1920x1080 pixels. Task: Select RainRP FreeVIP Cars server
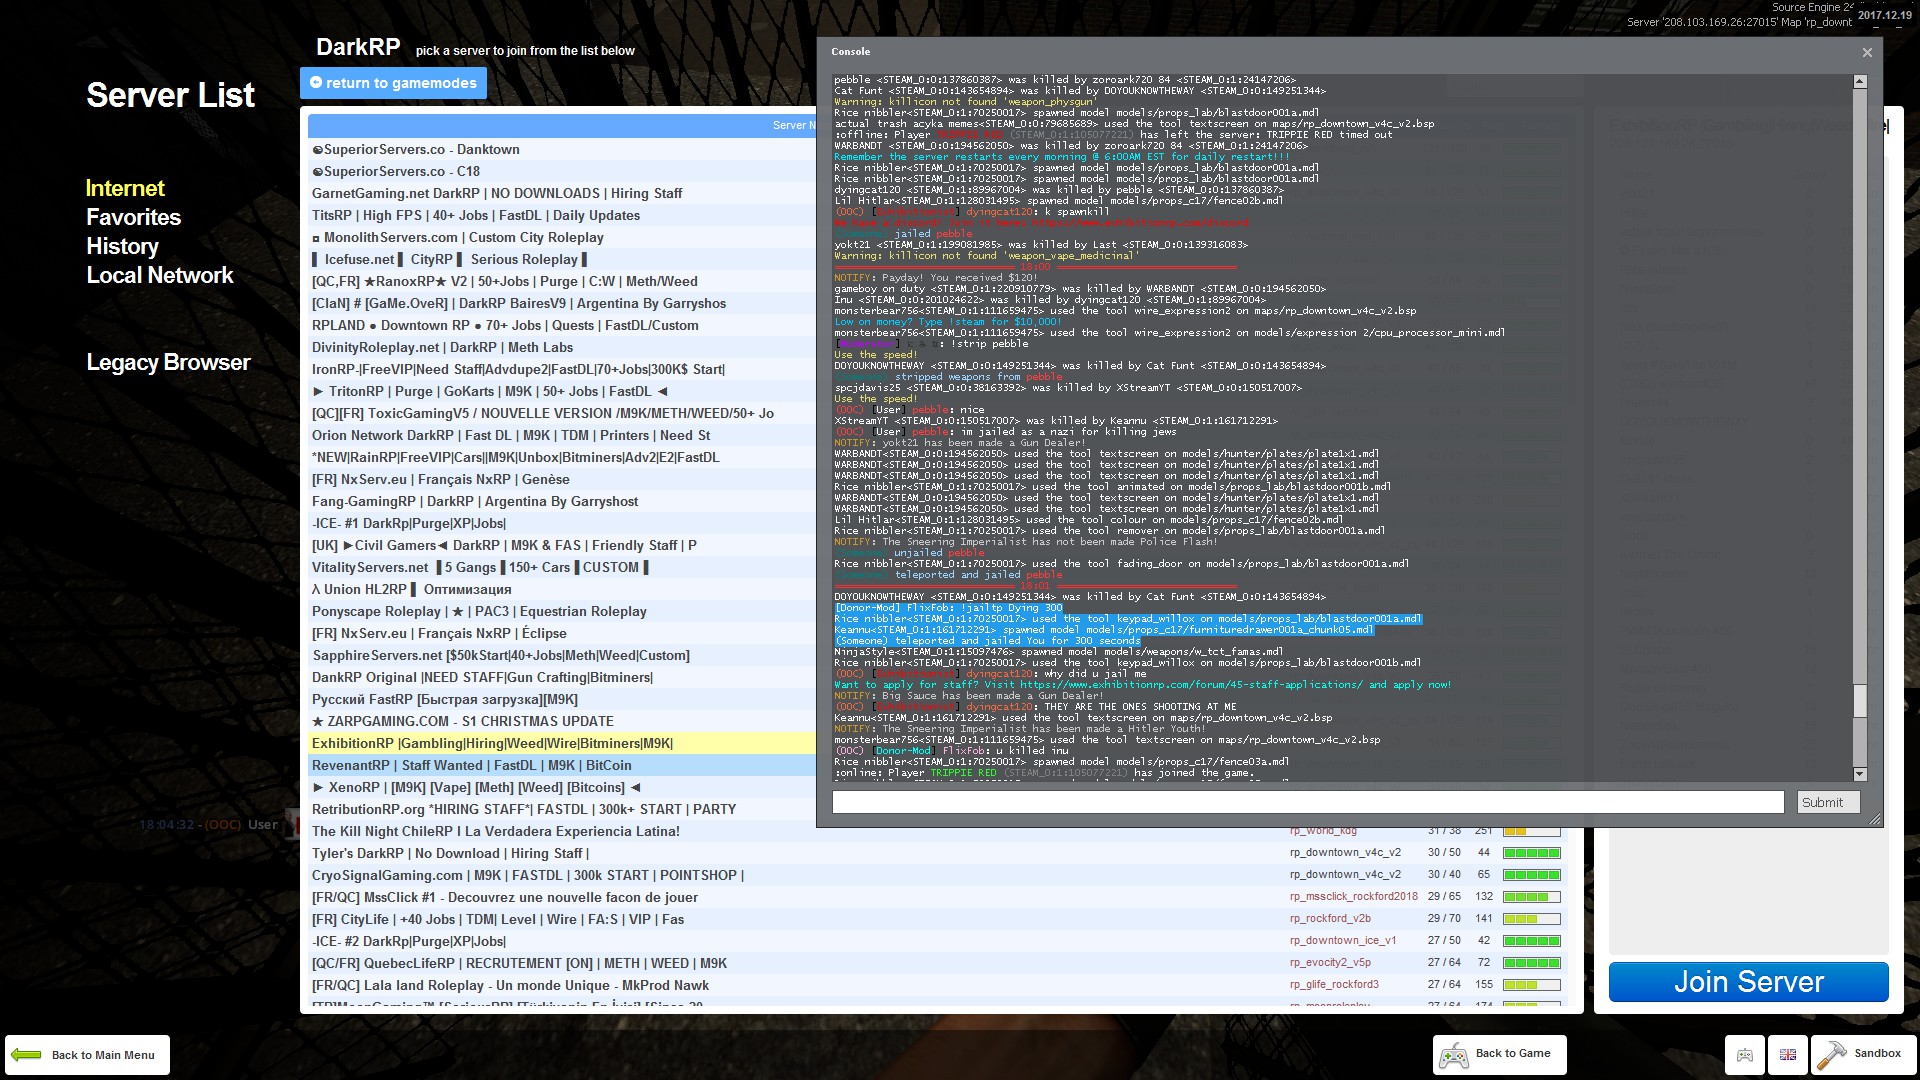pos(562,457)
